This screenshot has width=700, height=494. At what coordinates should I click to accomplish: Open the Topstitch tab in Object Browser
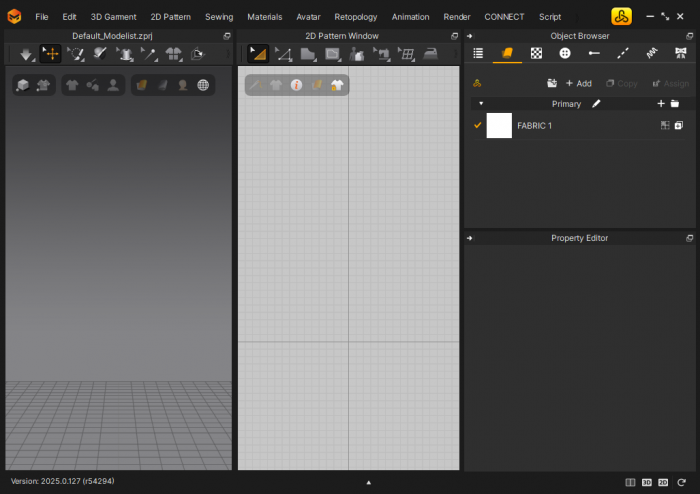click(623, 53)
